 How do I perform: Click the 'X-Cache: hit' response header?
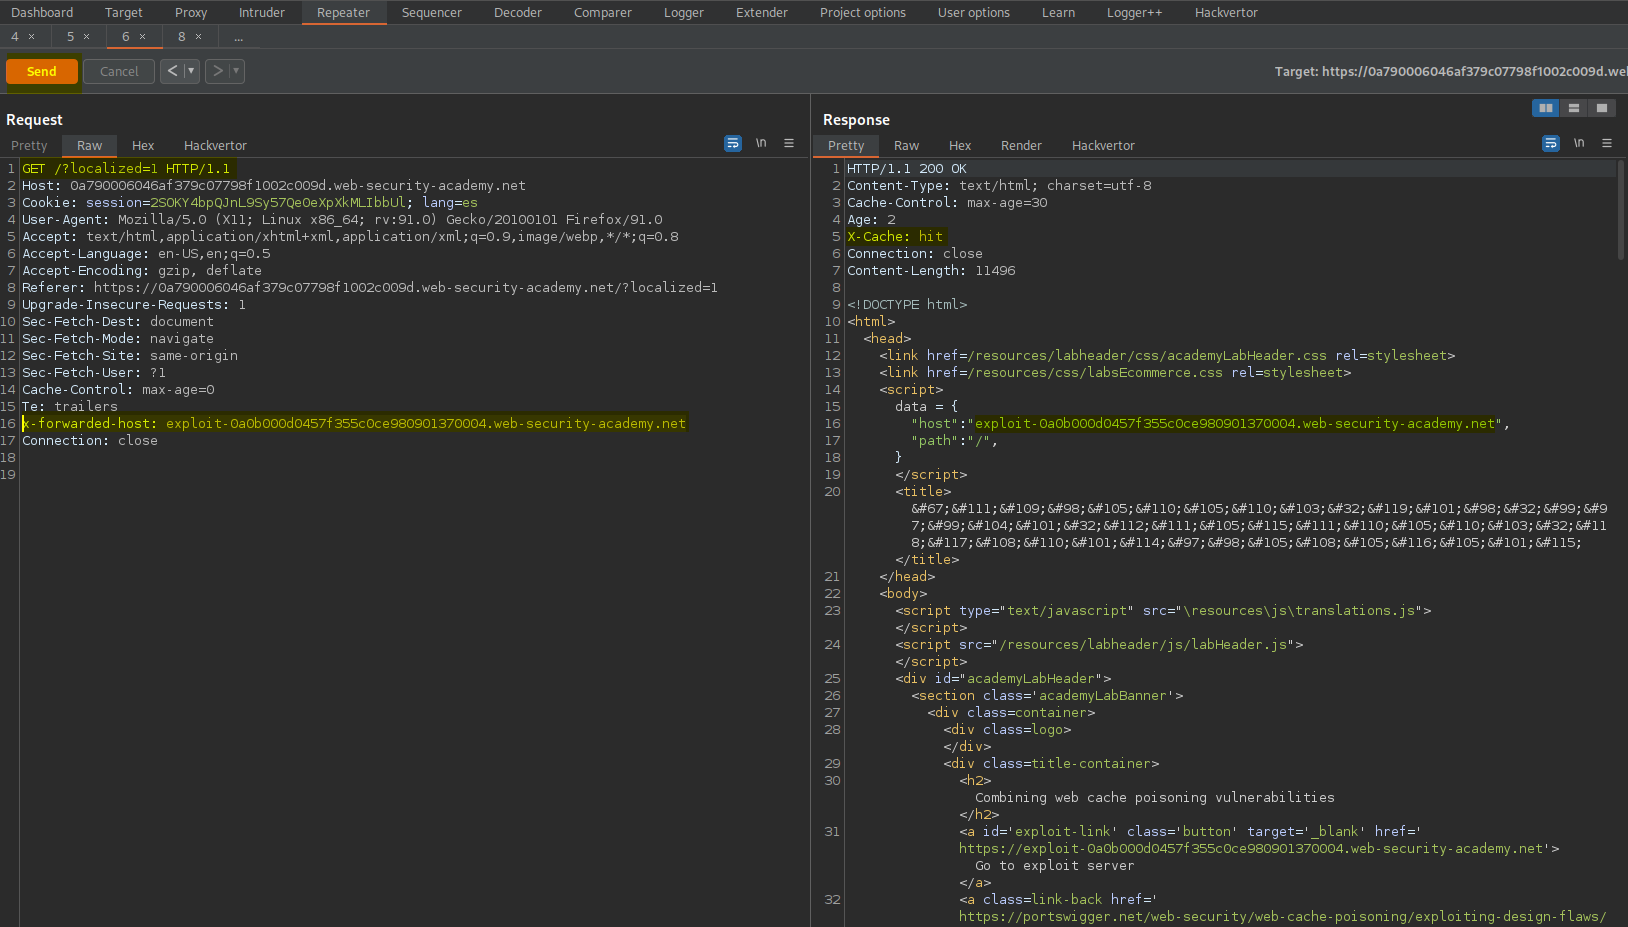(895, 237)
